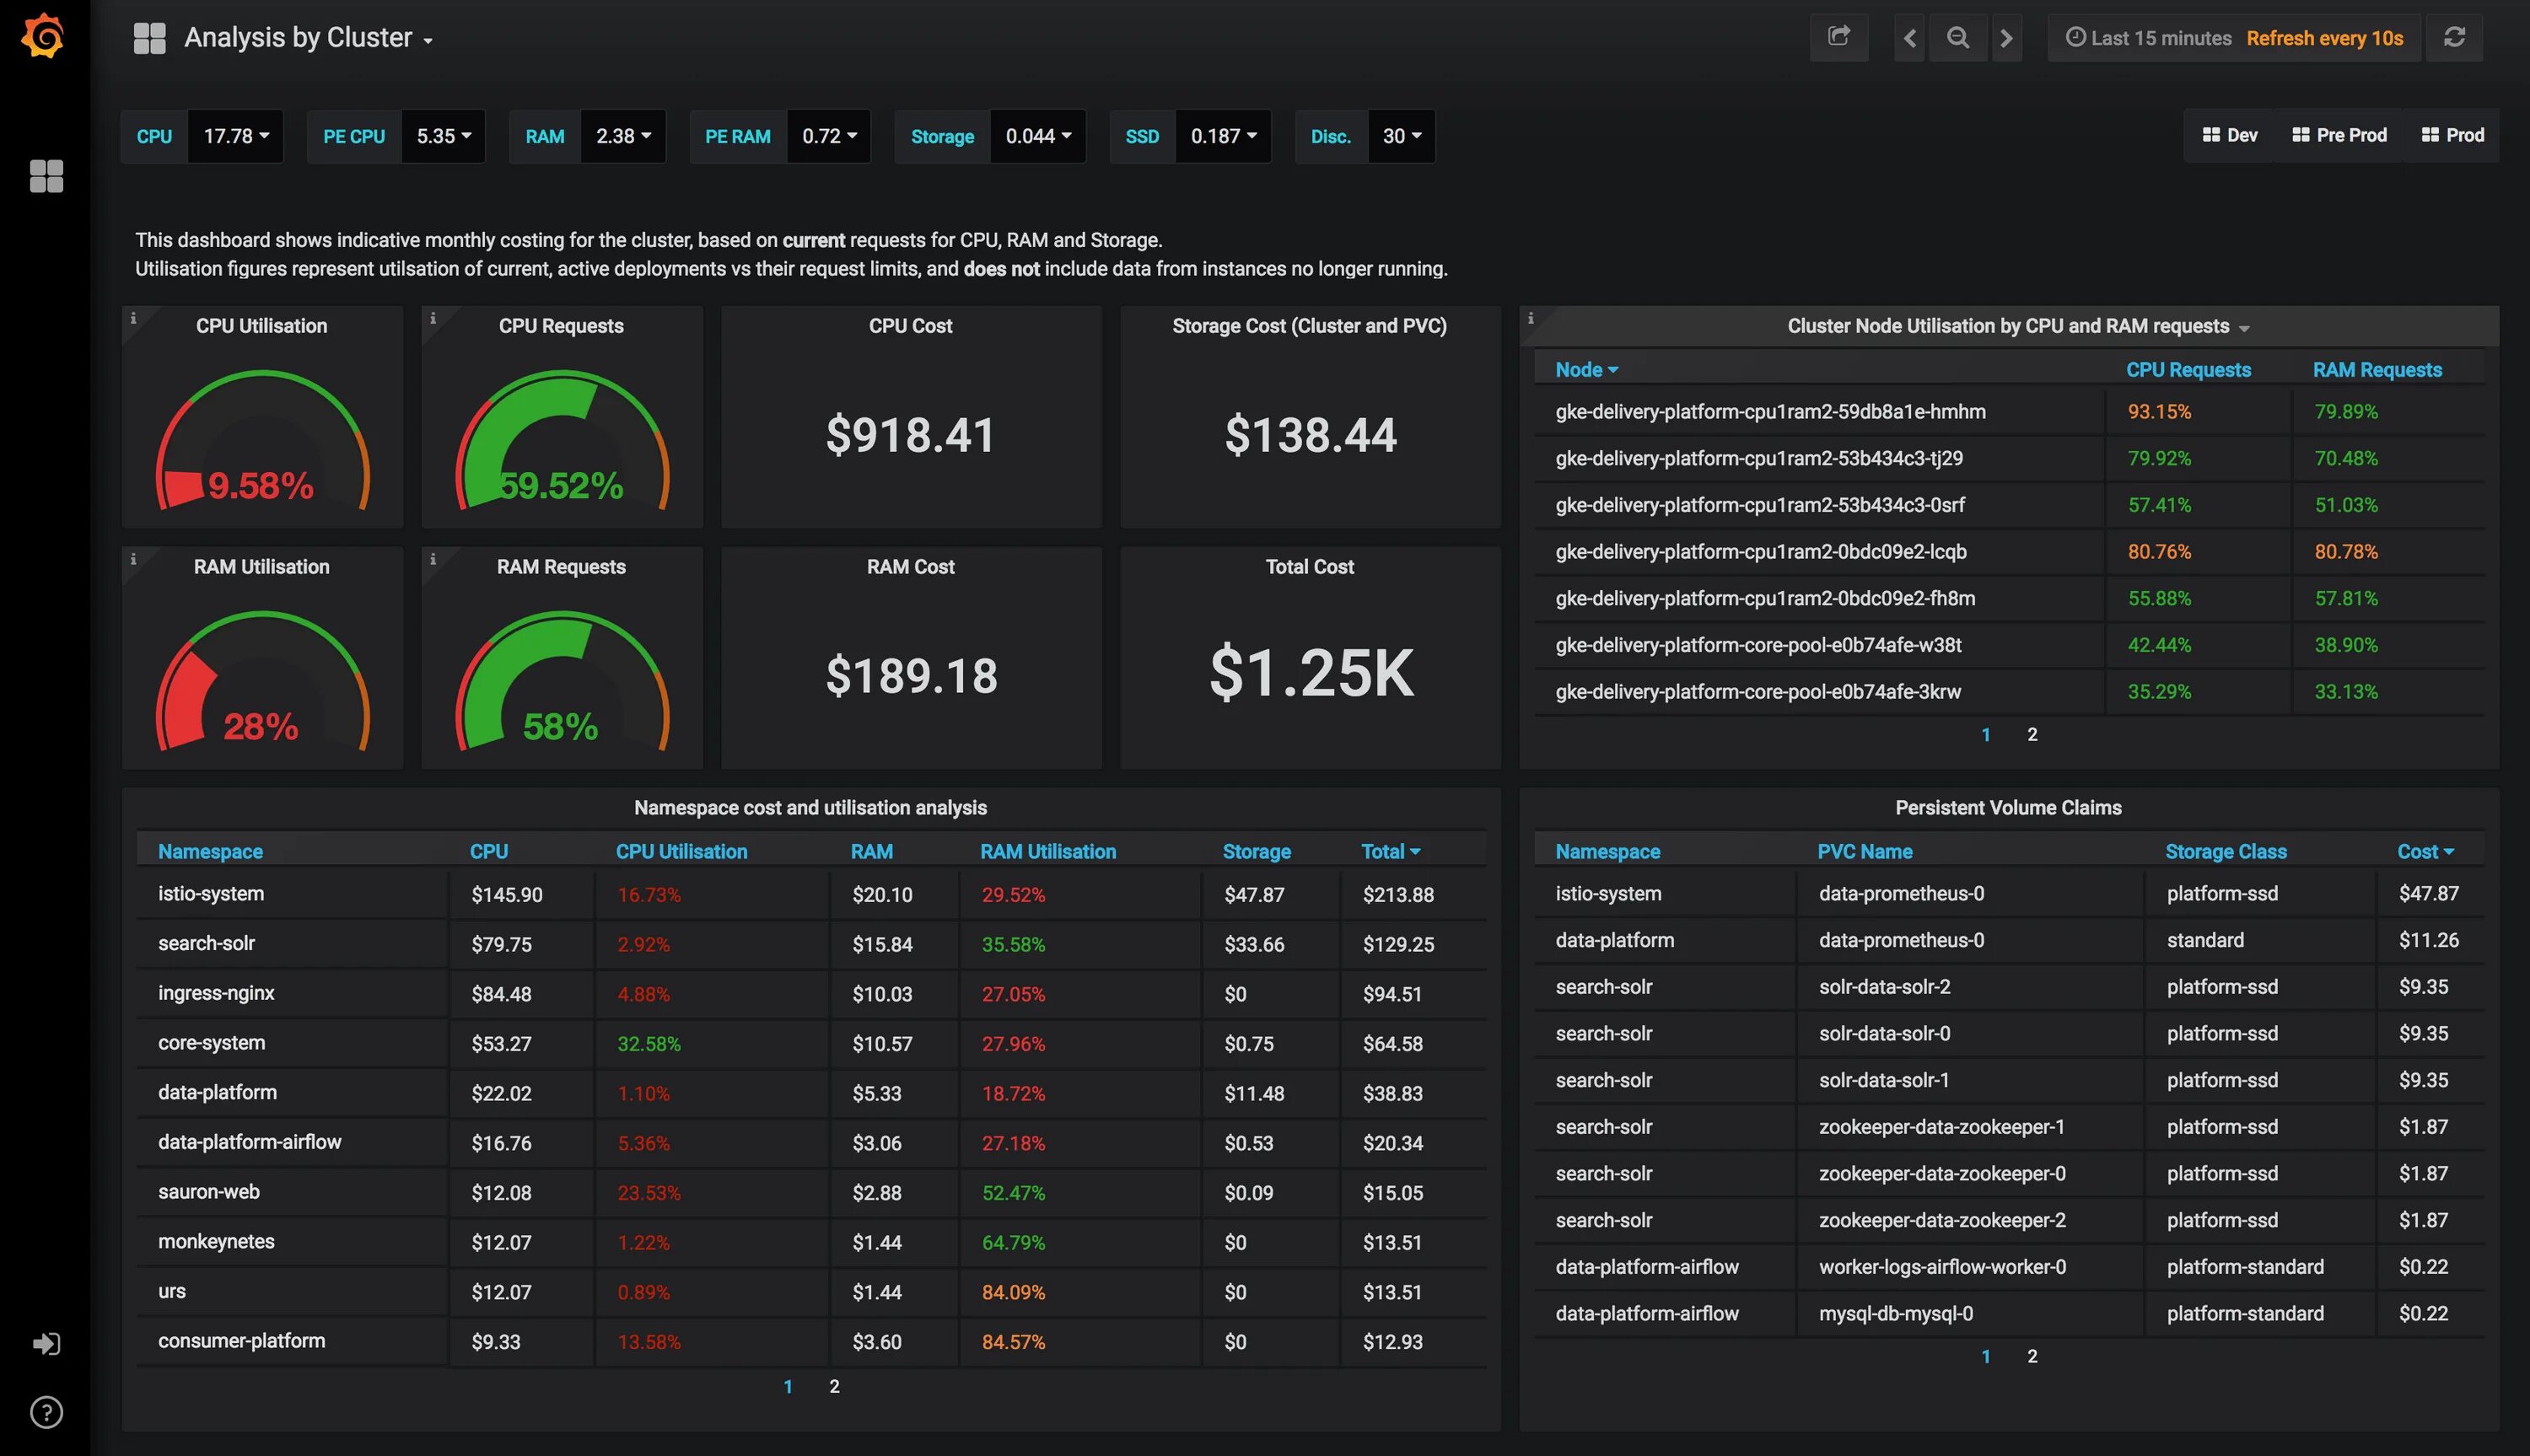This screenshot has width=2530, height=1456.
Task: Click page 2 in Persistent Volume Claims table
Action: 2032,1357
